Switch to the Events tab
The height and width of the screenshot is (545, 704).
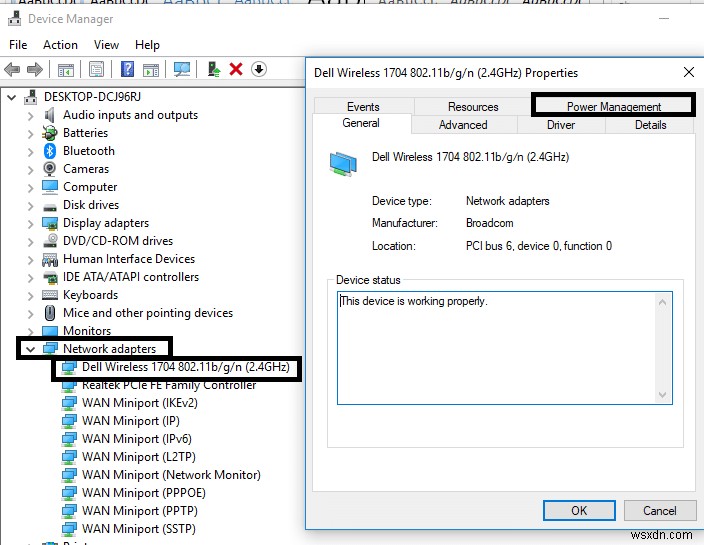click(363, 107)
